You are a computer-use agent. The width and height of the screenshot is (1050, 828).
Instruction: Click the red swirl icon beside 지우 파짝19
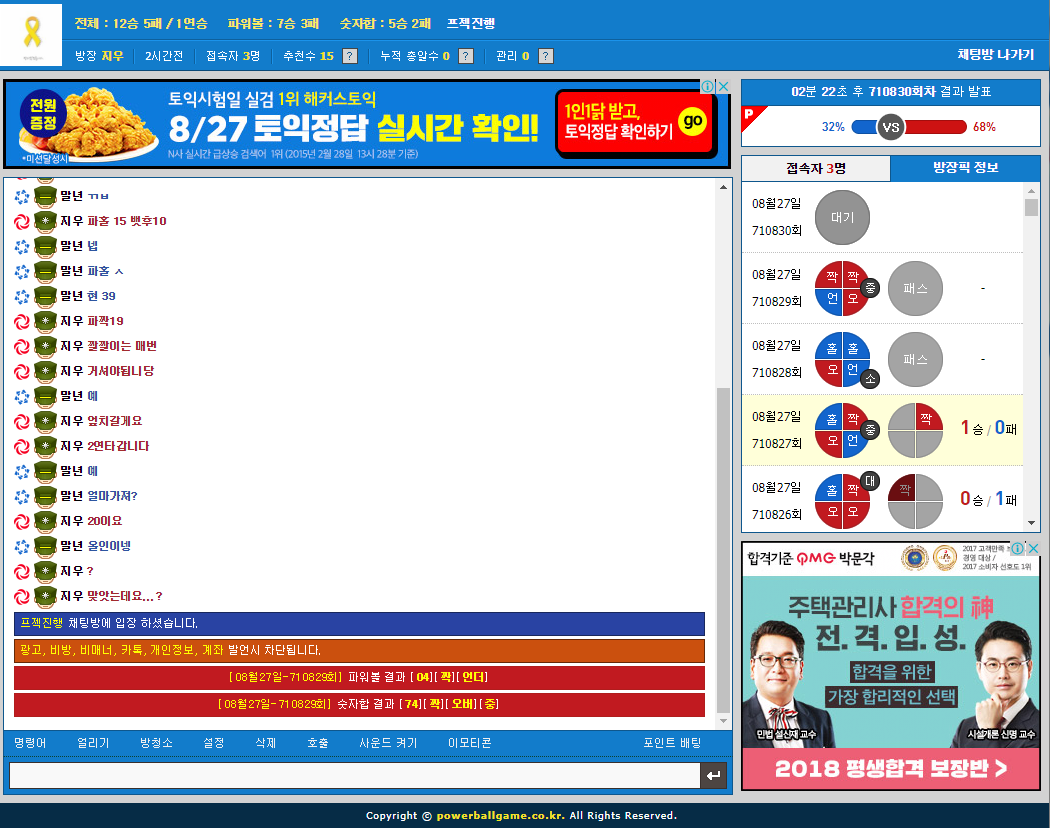[x=22, y=321]
